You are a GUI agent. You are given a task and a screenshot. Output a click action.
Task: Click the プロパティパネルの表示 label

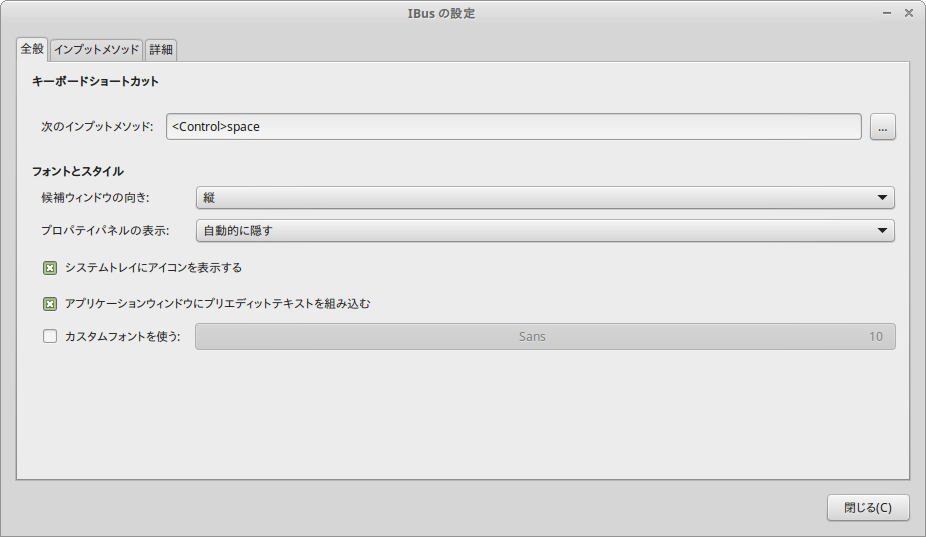tap(105, 230)
